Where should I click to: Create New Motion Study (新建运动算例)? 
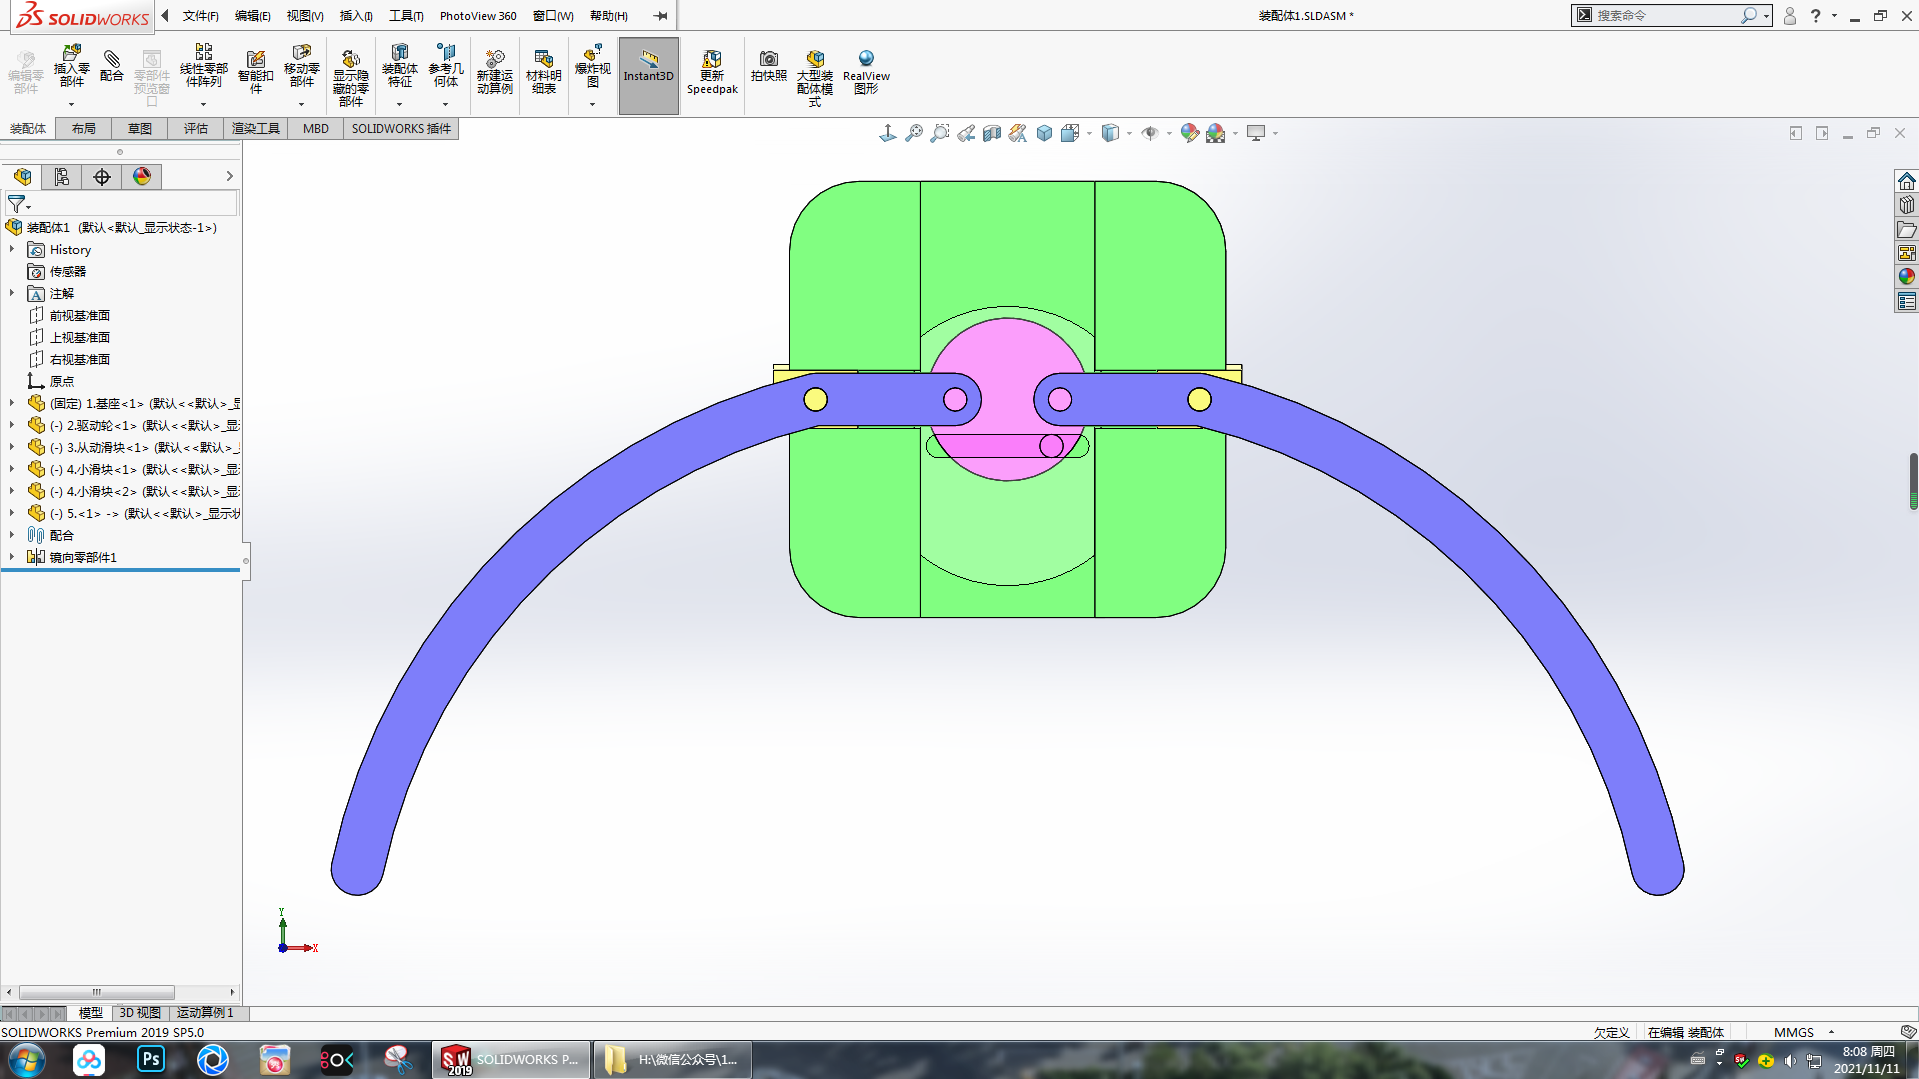point(494,72)
